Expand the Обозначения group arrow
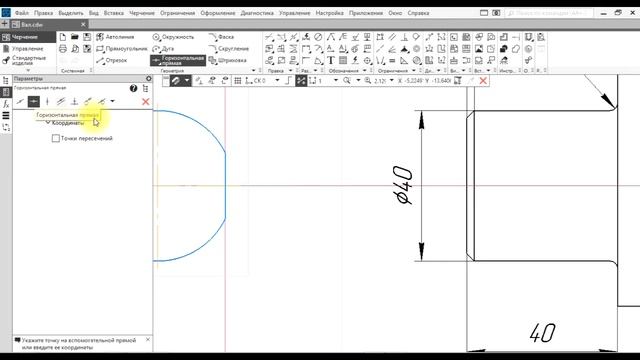 point(364,71)
